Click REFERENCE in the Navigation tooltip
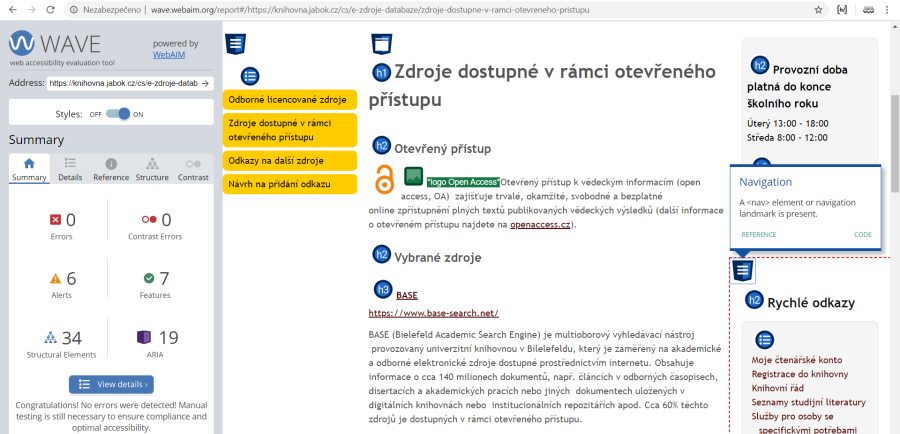The width and height of the screenshot is (900, 434). [x=759, y=235]
